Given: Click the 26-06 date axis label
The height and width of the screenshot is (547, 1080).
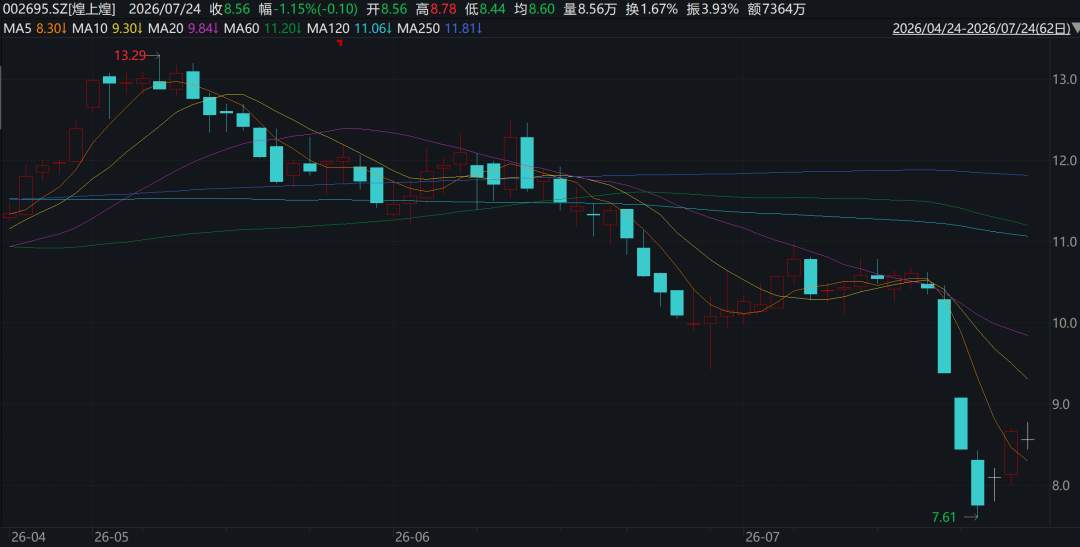Looking at the screenshot, I should click(411, 535).
